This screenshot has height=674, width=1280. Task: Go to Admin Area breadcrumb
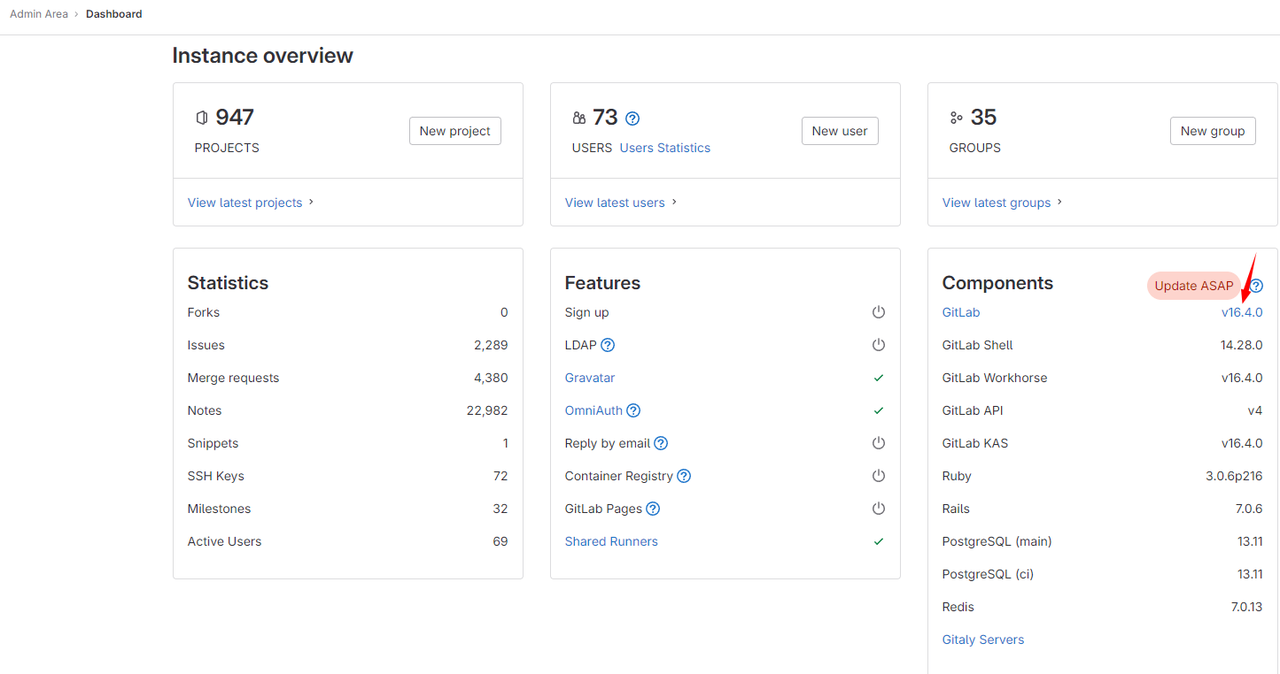pos(39,14)
